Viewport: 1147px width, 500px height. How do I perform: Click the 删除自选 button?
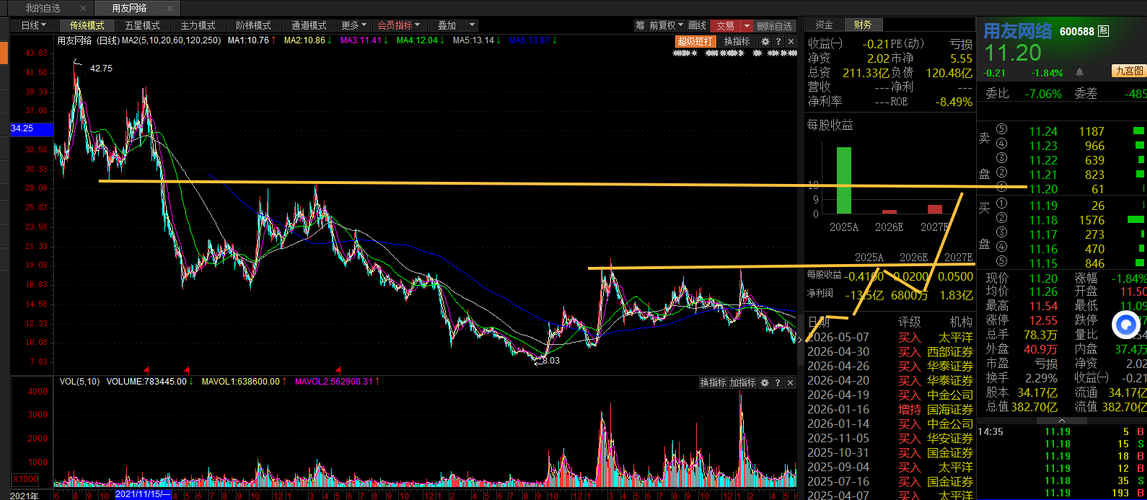tap(775, 25)
